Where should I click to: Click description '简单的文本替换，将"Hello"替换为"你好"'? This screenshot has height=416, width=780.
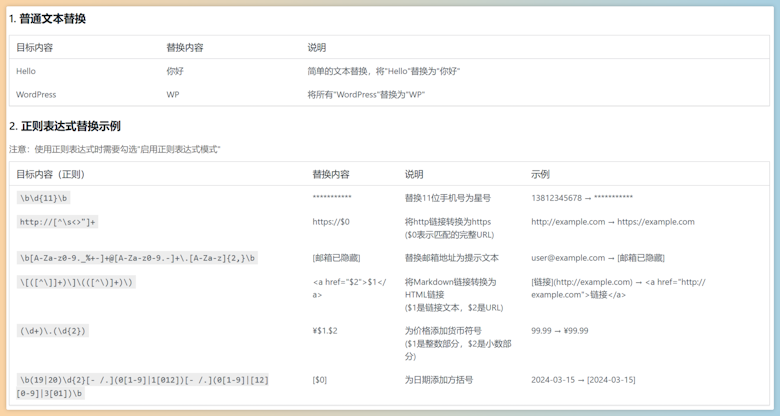point(384,71)
